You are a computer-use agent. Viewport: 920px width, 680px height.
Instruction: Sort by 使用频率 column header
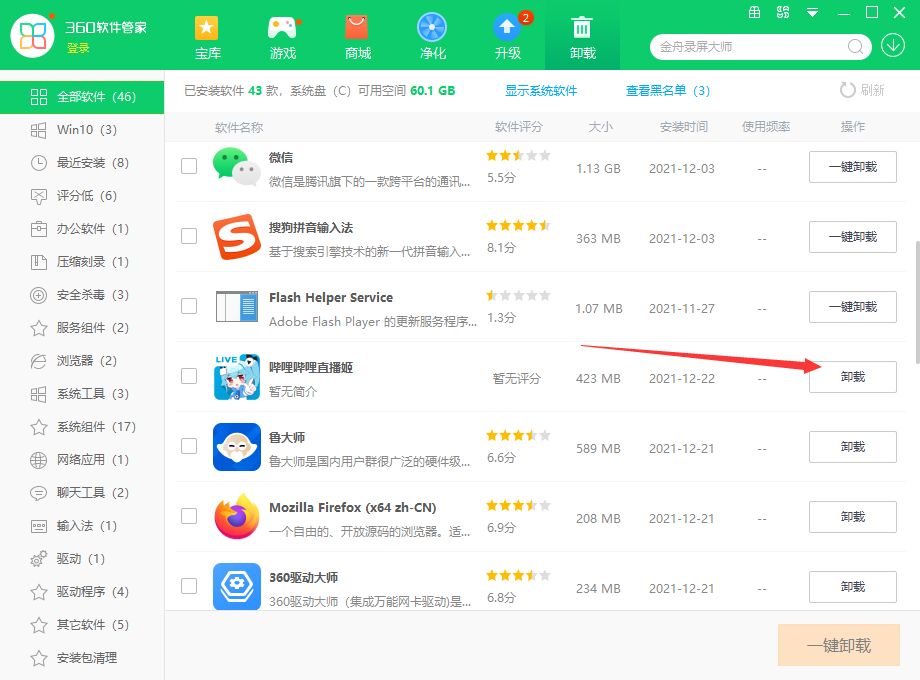(766, 127)
